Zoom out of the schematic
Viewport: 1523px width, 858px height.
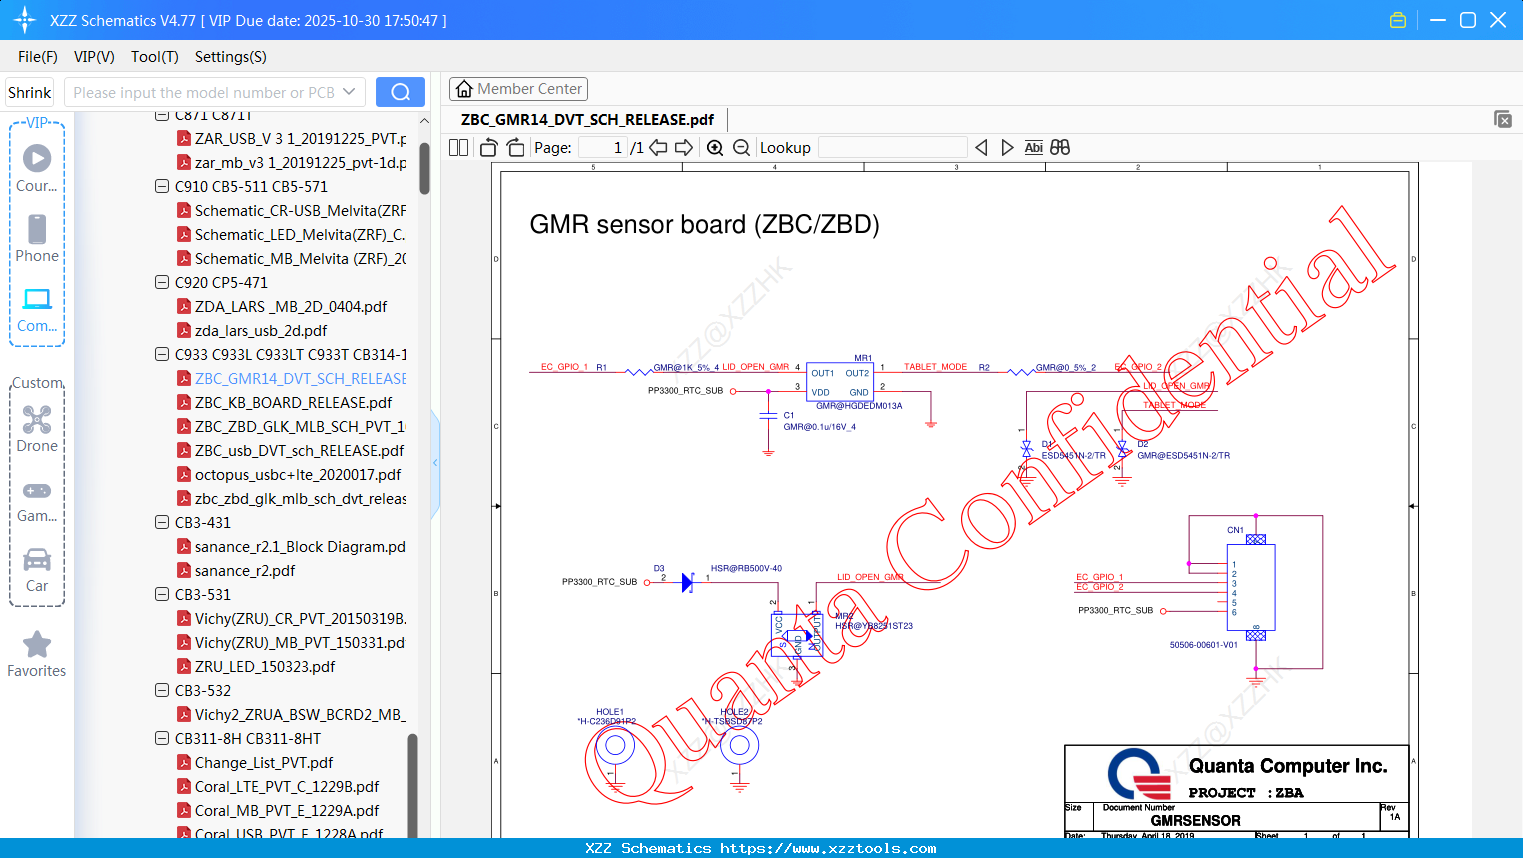741,147
